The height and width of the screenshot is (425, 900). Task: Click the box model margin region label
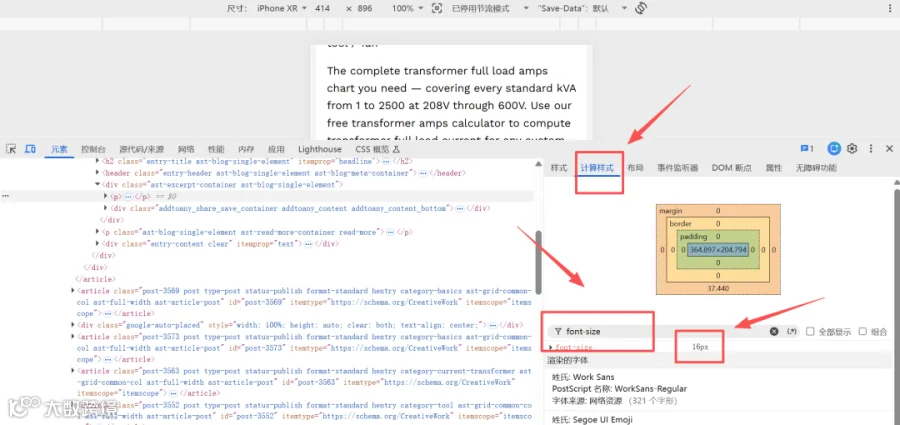click(x=670, y=211)
